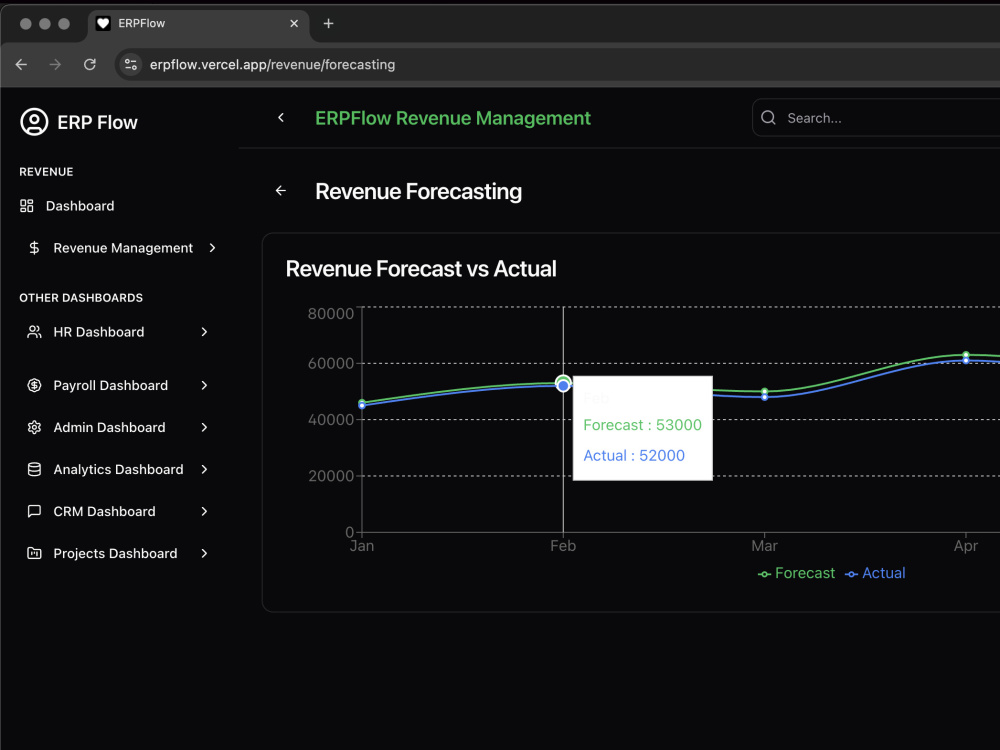1000x750 pixels.
Task: Click the ERPFlow Revenue Management heading
Action: pyautogui.click(x=453, y=118)
